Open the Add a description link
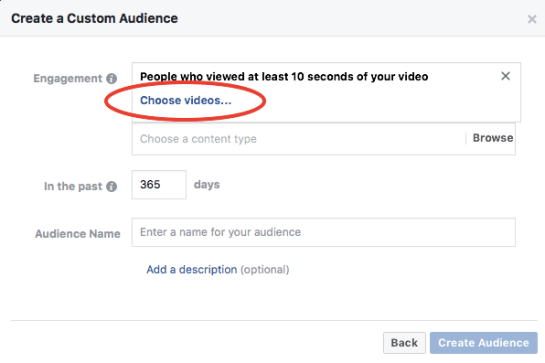The width and height of the screenshot is (545, 363). (192, 269)
